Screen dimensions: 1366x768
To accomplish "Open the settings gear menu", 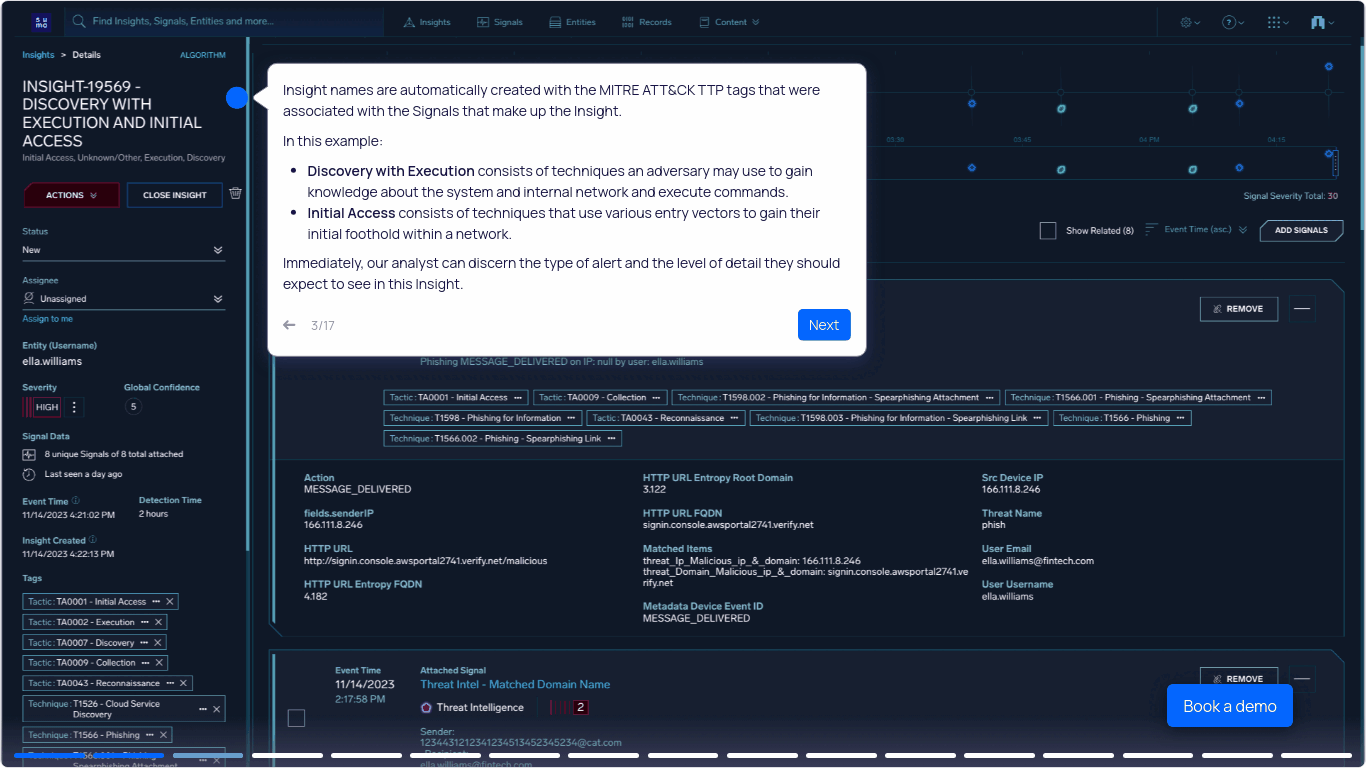I will coord(1189,22).
